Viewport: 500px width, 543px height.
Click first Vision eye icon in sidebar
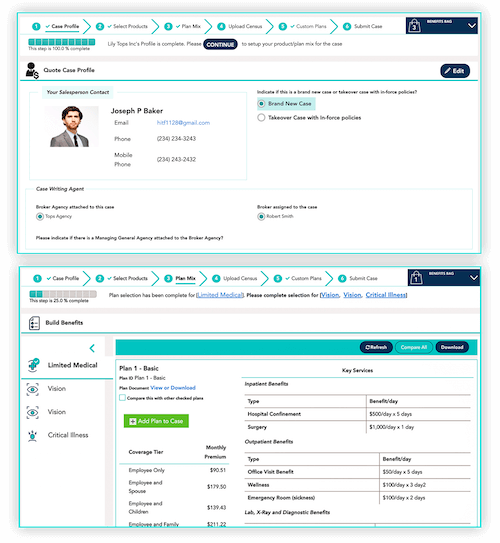(33, 389)
